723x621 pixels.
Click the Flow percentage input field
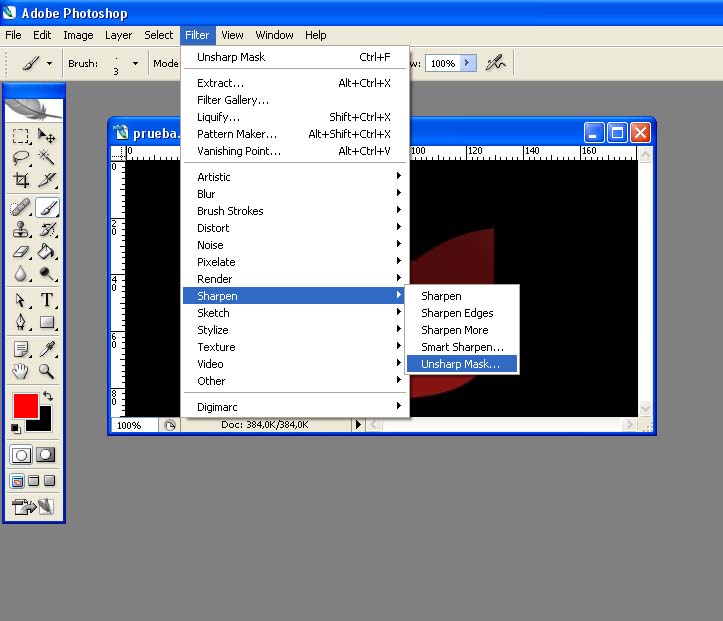(x=443, y=63)
